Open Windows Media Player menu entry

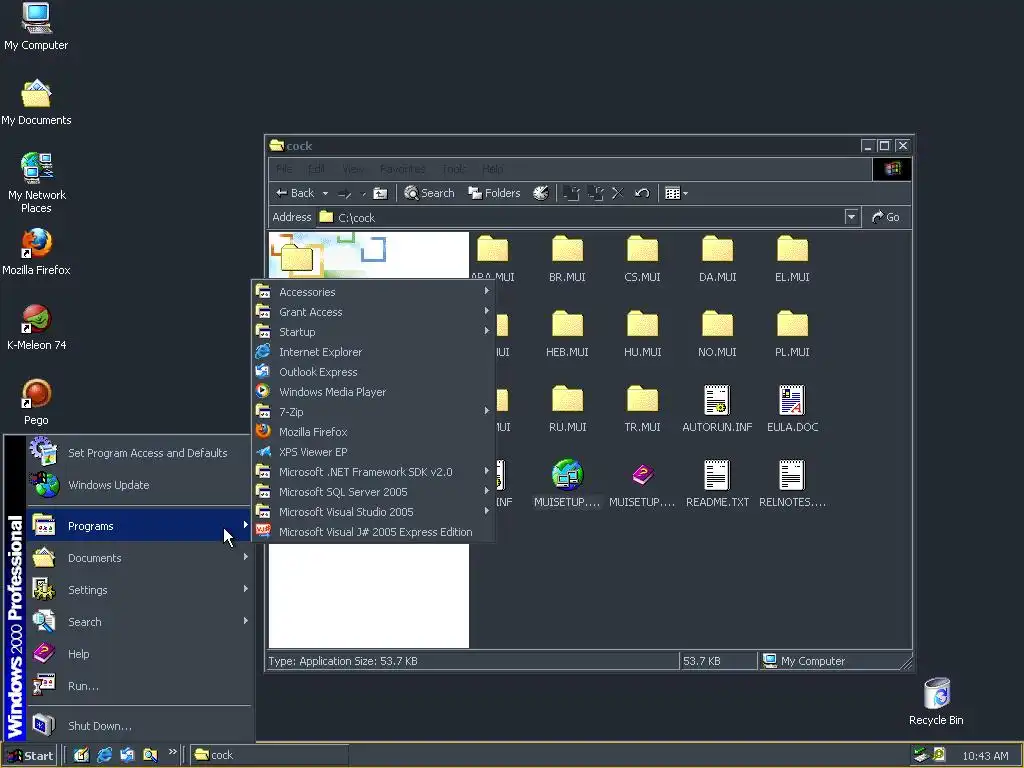pos(374,392)
